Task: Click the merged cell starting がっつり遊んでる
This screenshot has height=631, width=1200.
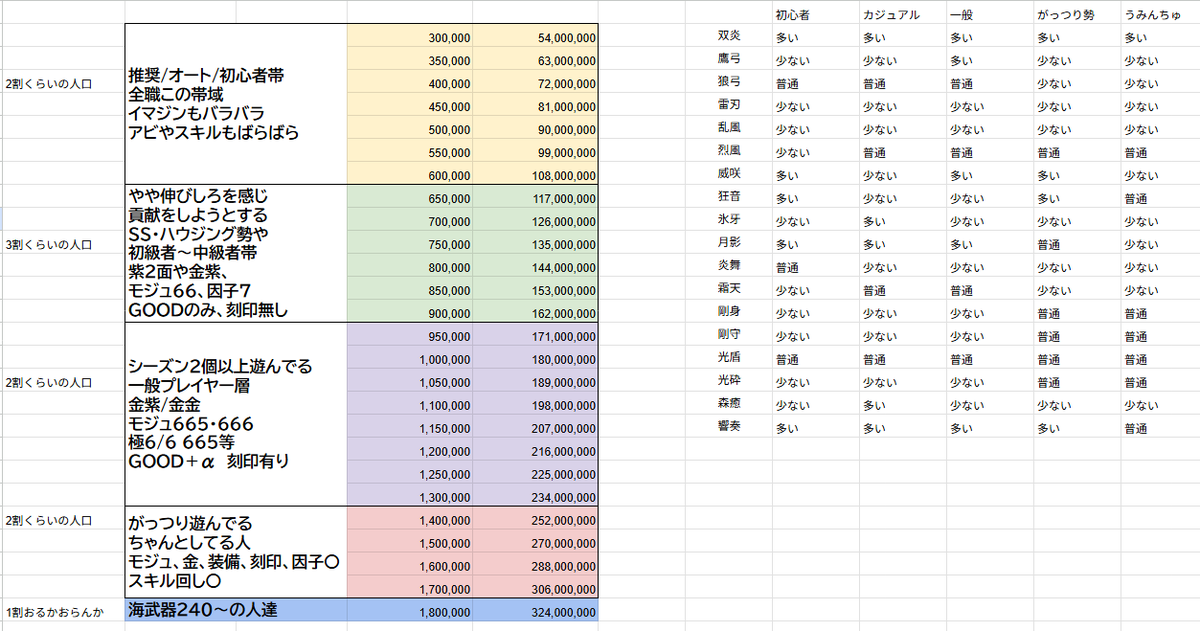Action: [x=236, y=552]
